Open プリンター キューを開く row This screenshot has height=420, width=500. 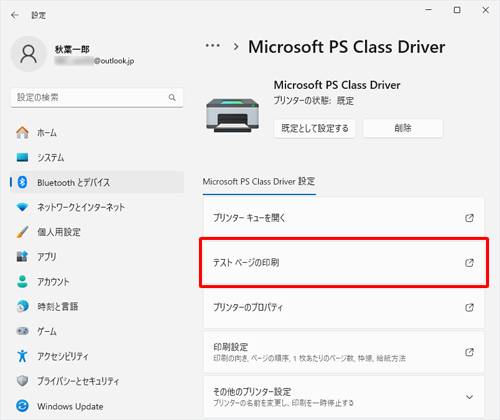tap(344, 218)
